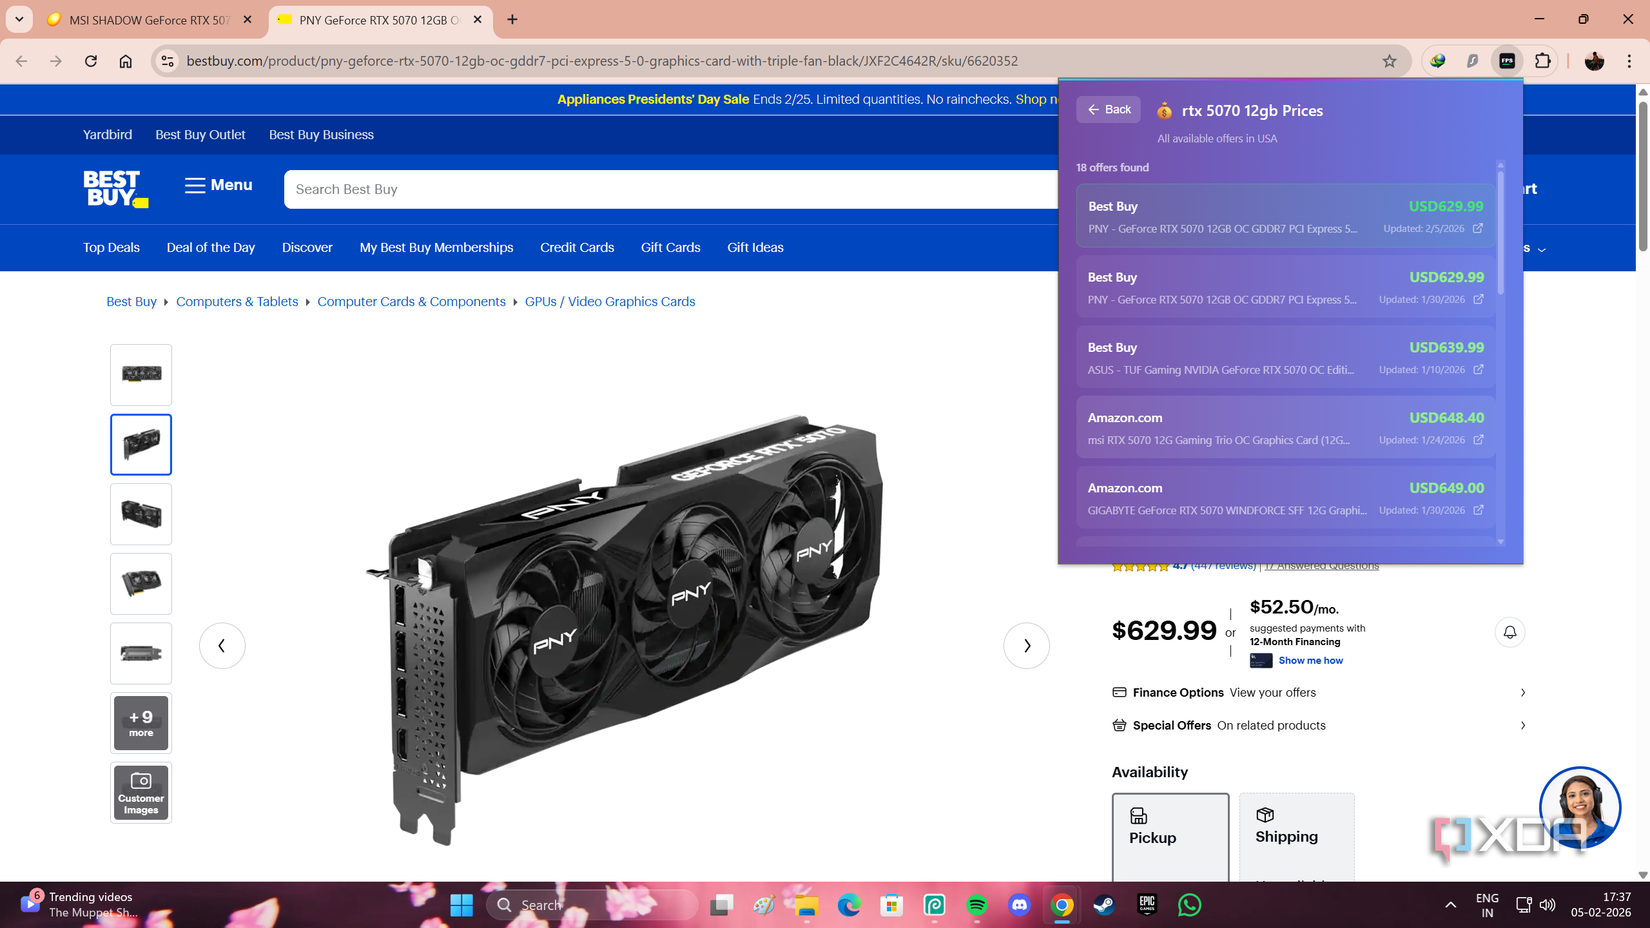Toggle the bookmark star for this page
1650x928 pixels.
1389,60
